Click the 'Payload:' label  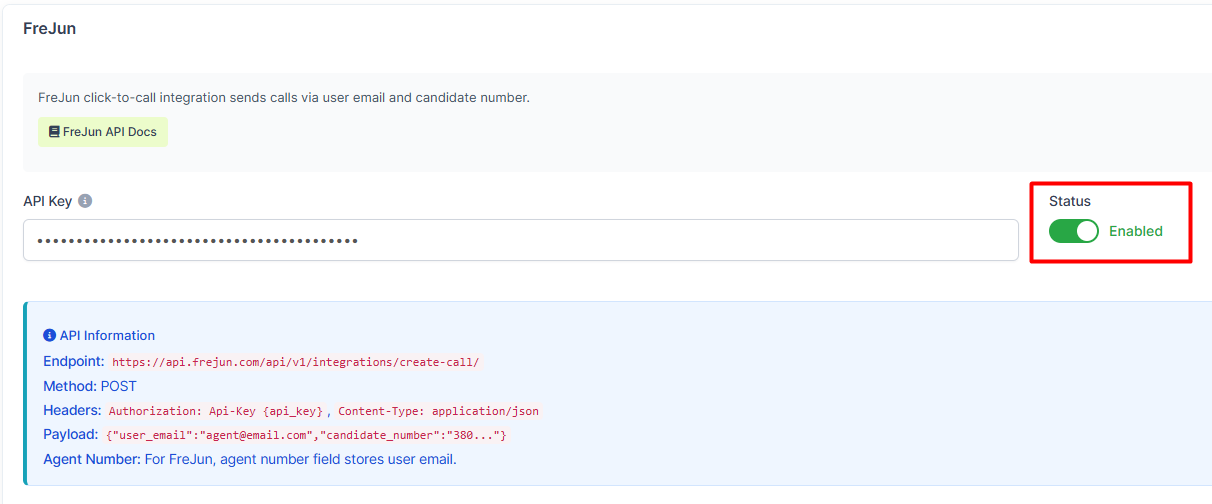(71, 435)
